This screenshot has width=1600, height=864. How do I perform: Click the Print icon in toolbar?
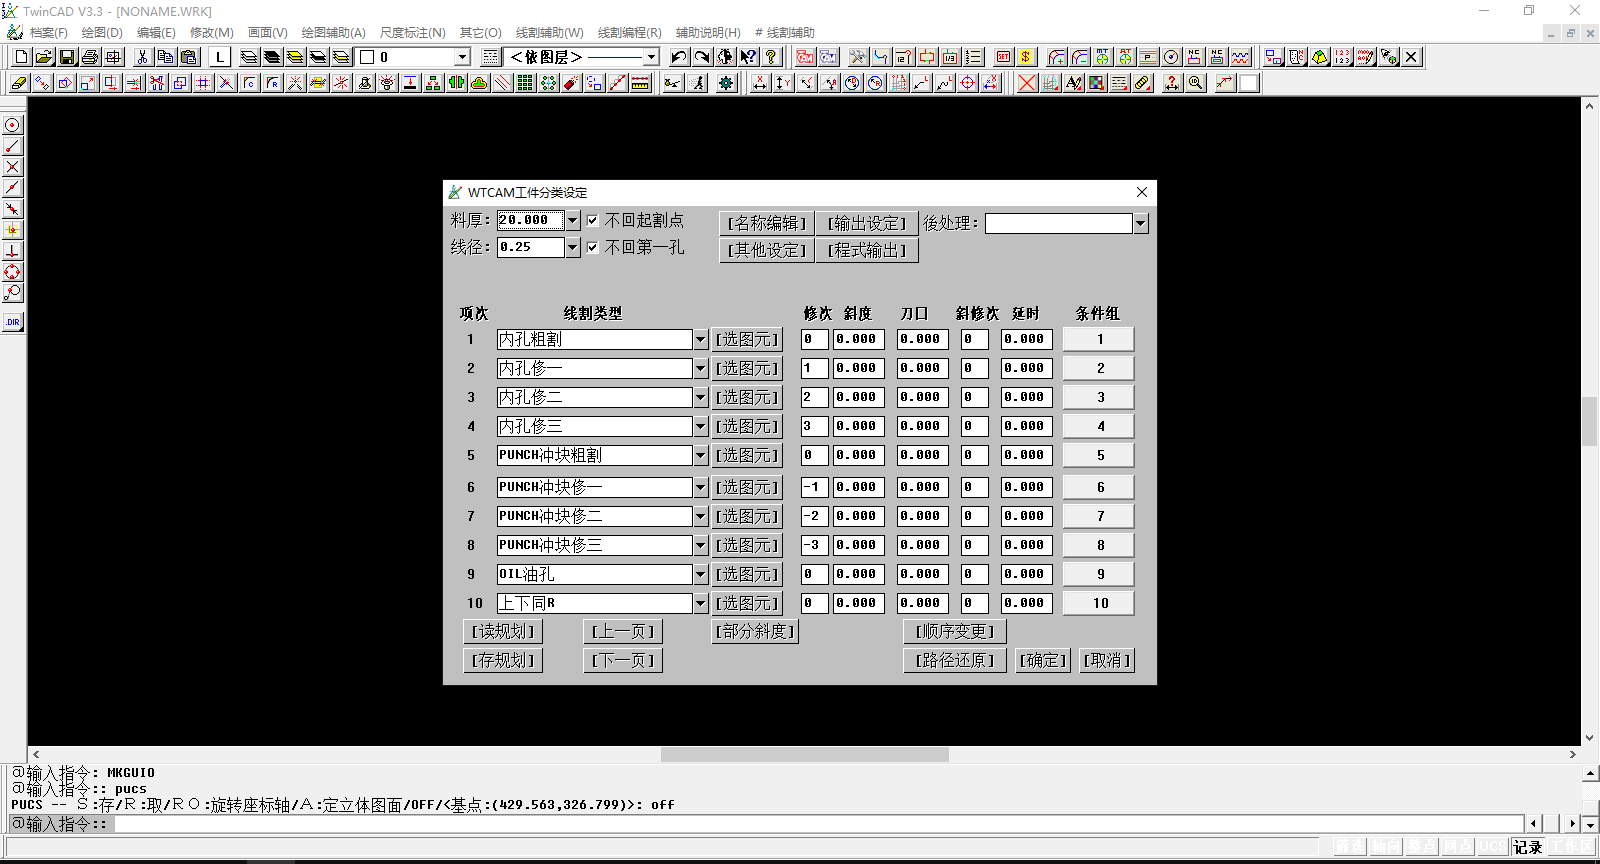tap(90, 57)
